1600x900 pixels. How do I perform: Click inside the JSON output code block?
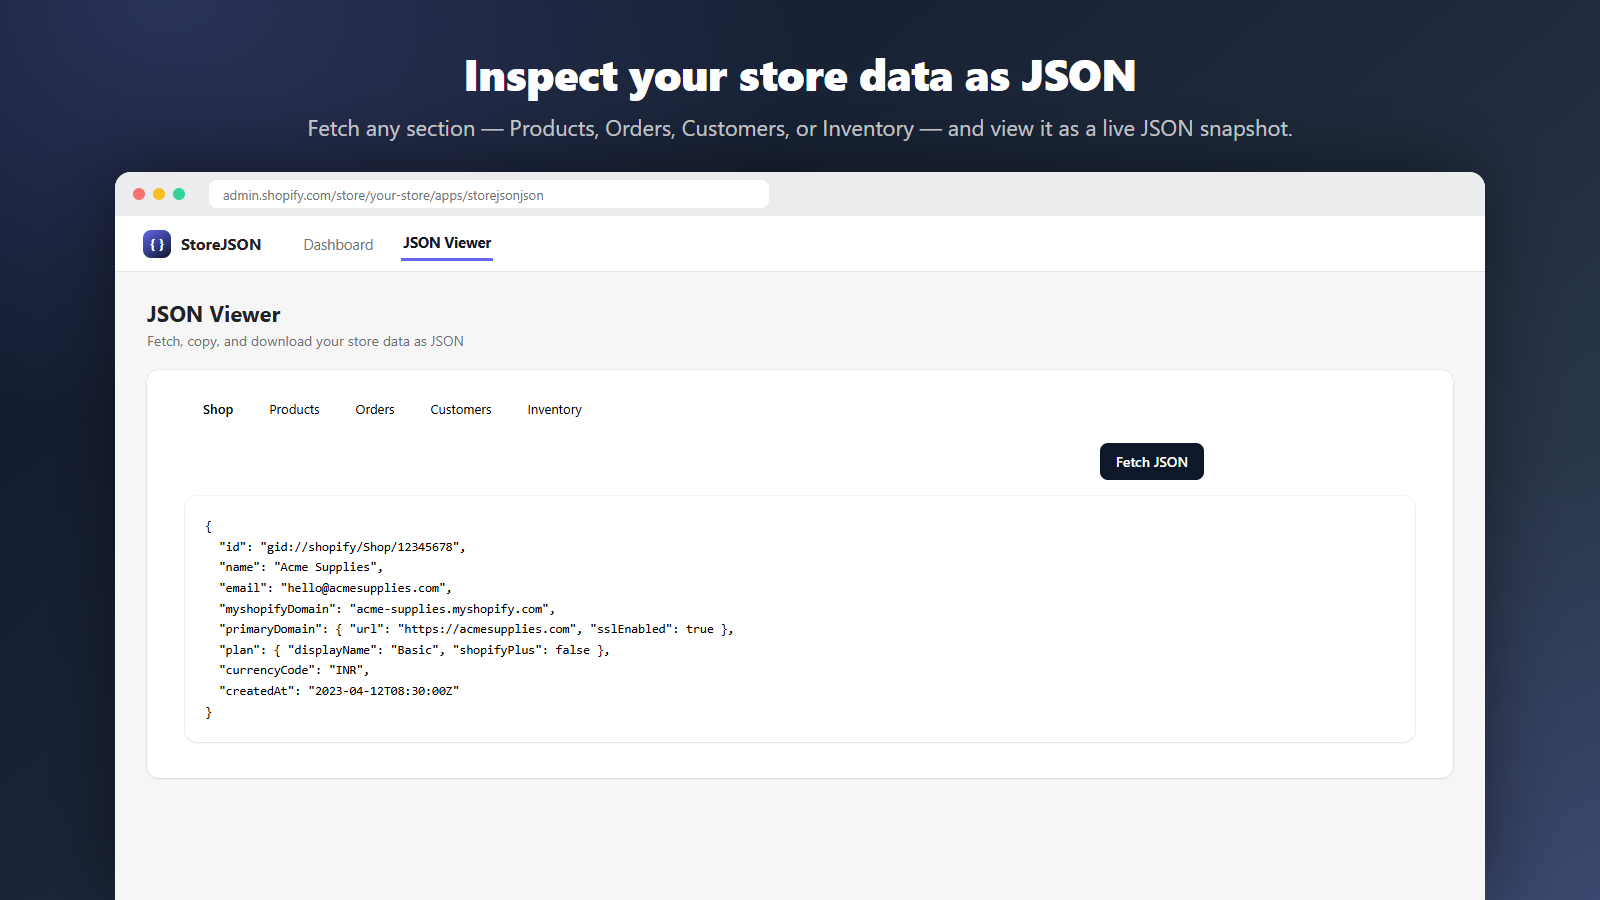pyautogui.click(x=800, y=619)
